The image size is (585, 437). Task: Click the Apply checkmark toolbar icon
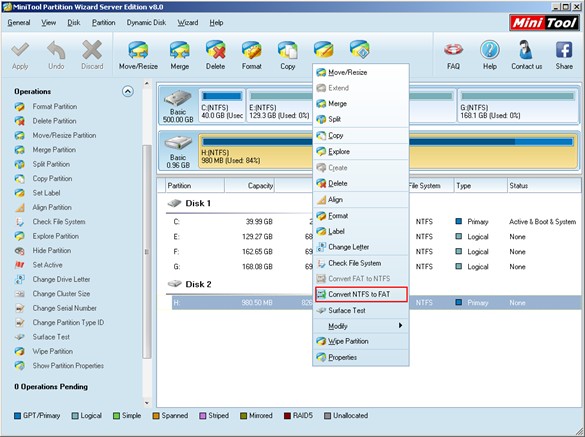(20, 50)
